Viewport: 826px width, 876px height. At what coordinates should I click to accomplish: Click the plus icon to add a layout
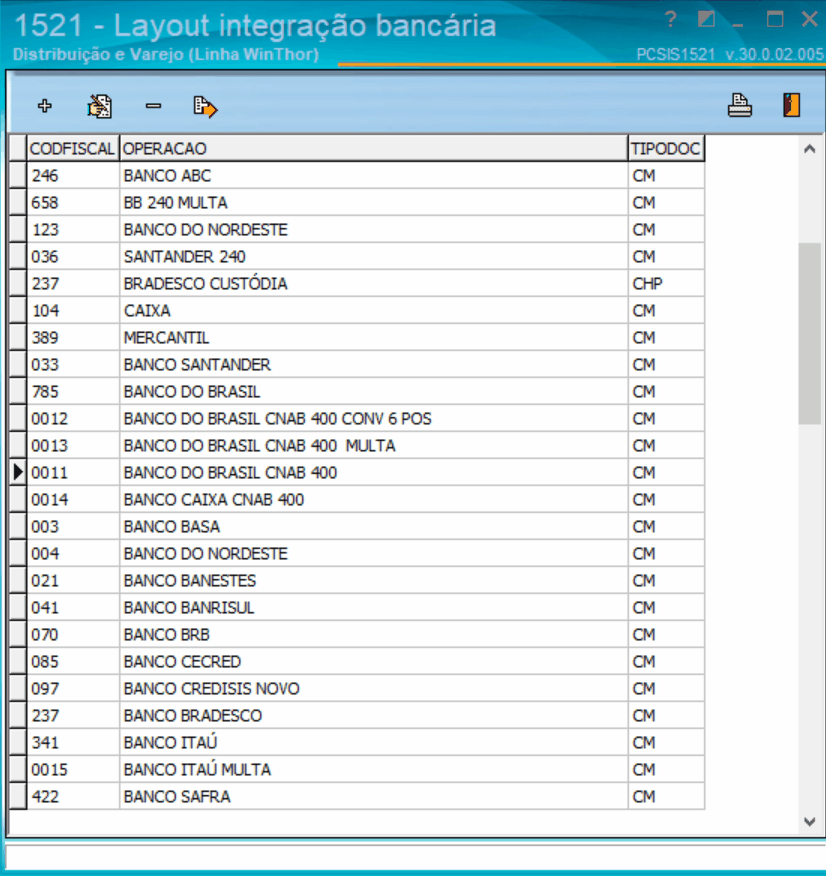click(x=45, y=106)
